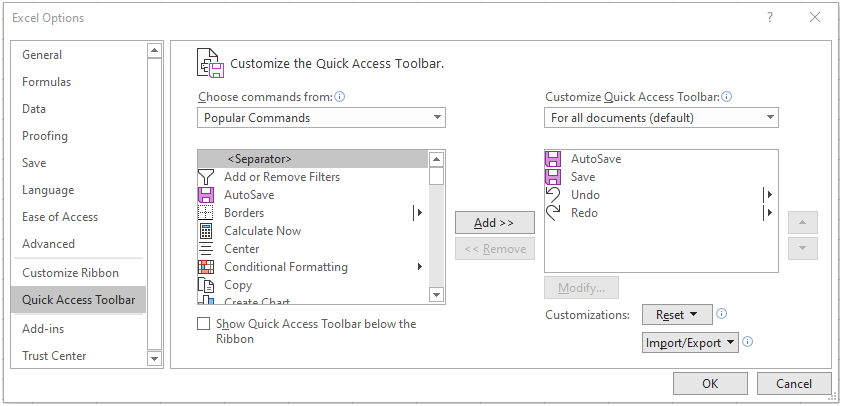Click the AutoSave icon in commands list
Viewport: 842px width, 406px height.
tap(206, 194)
